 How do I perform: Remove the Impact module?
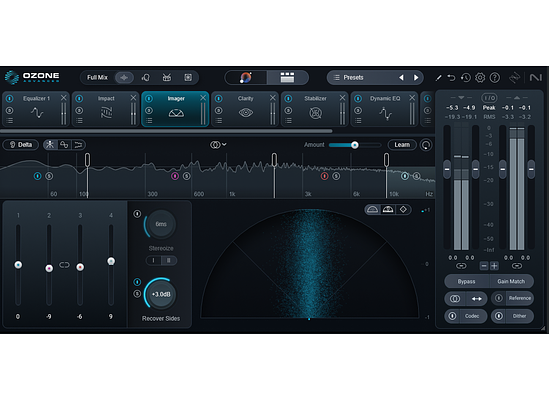pyautogui.click(x=133, y=98)
